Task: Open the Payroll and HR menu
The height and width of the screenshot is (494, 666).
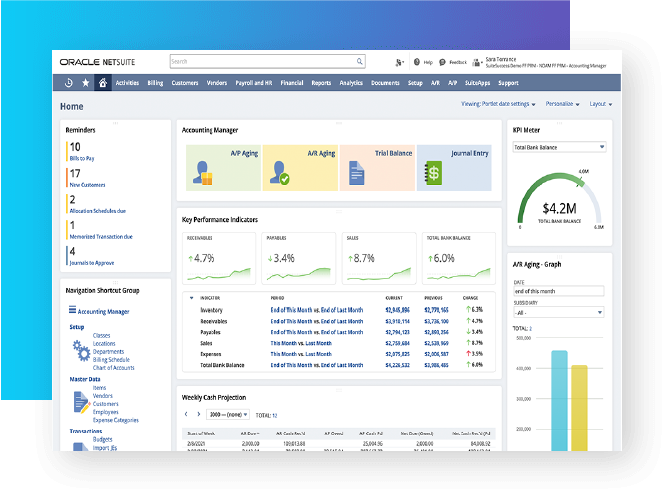Action: 251,83
